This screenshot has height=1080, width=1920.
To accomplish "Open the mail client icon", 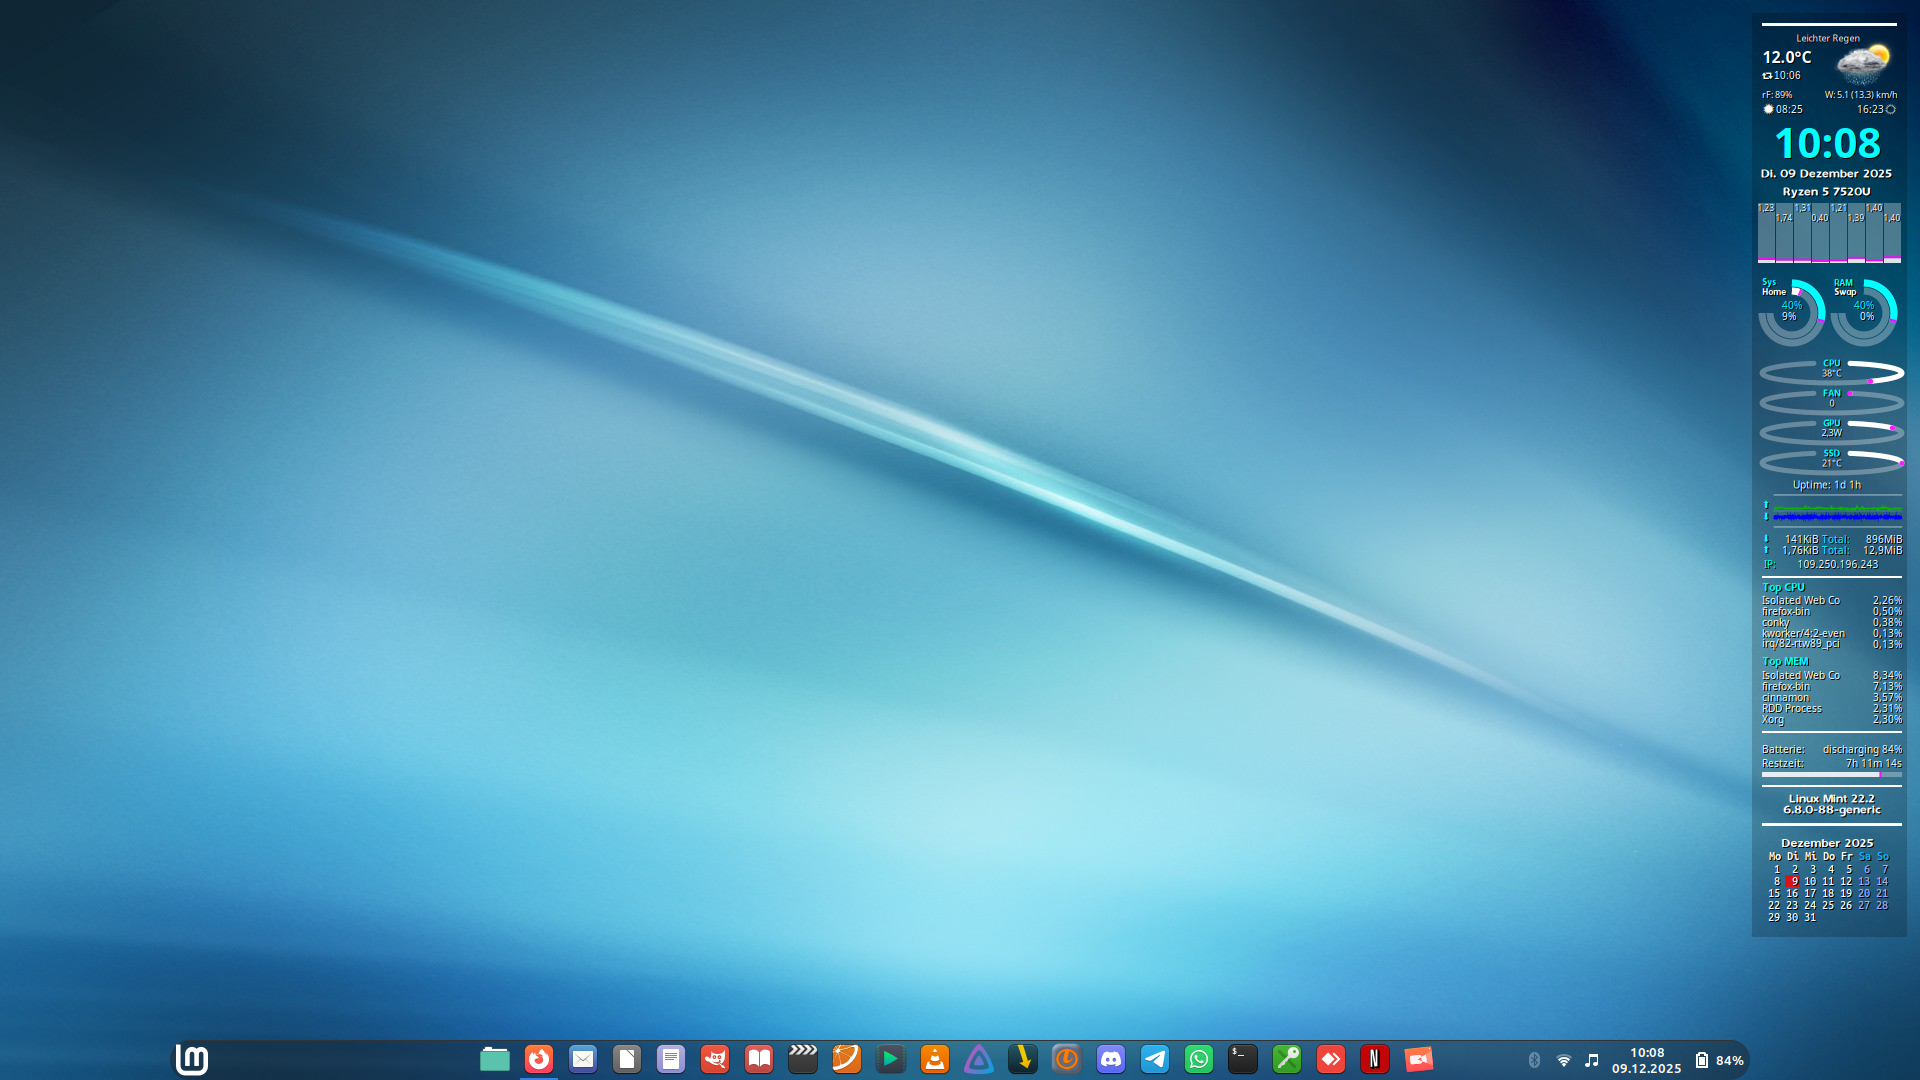I will coord(583,1059).
